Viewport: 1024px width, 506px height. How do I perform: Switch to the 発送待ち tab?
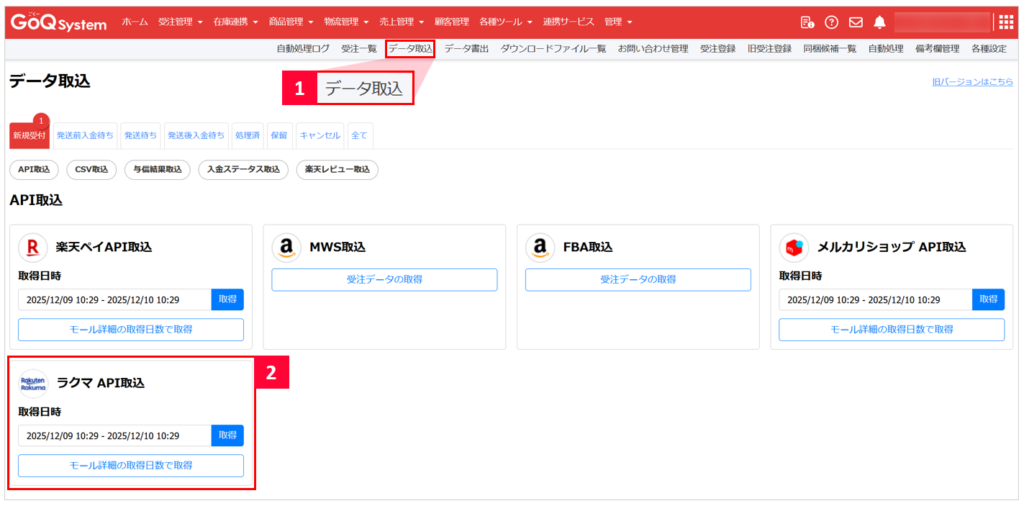(140, 135)
